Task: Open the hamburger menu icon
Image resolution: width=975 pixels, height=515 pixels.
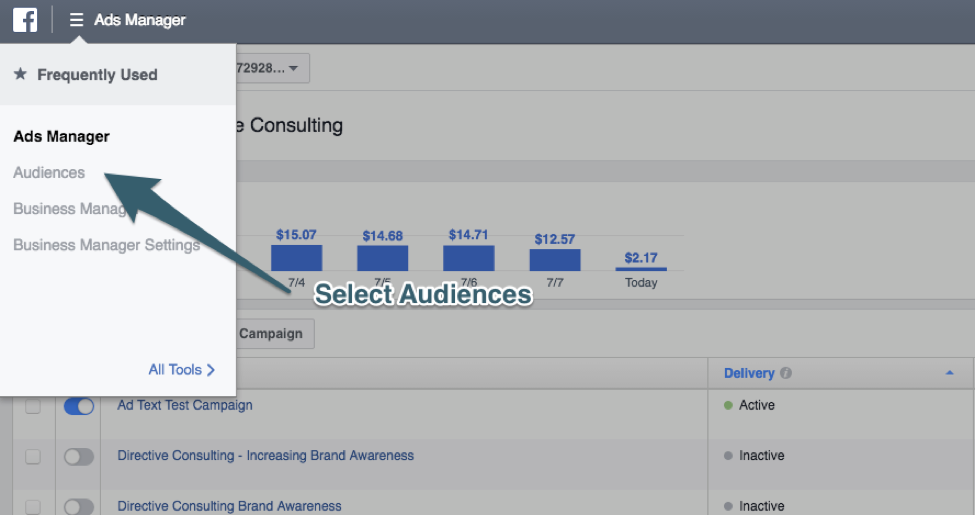Action: [76, 20]
